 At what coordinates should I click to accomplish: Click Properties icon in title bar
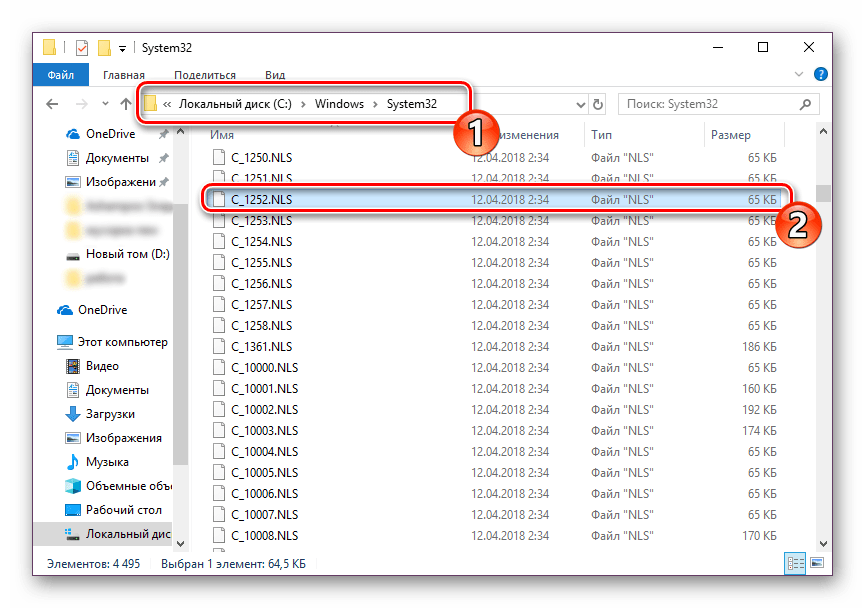[x=81, y=47]
